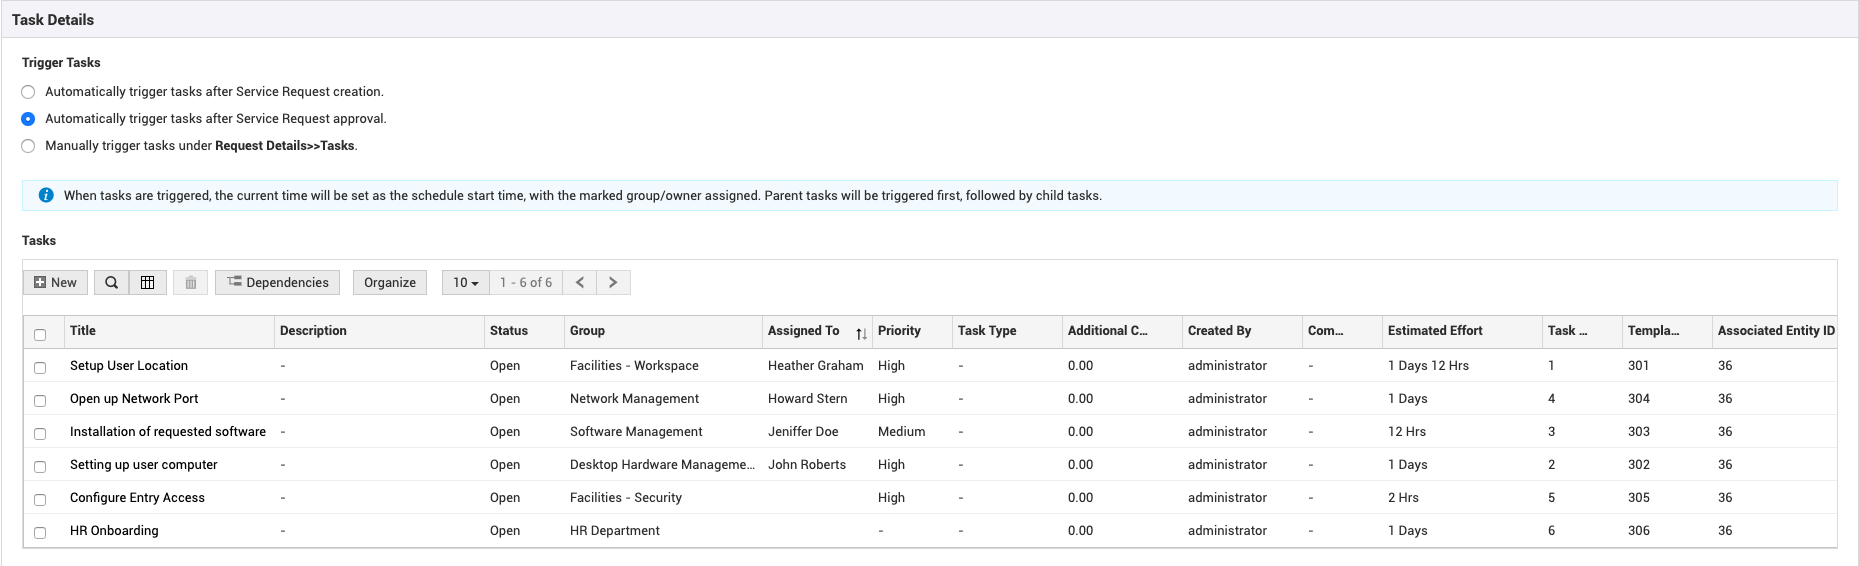Sort by Priority column header
The image size is (1859, 566).
coord(899,331)
